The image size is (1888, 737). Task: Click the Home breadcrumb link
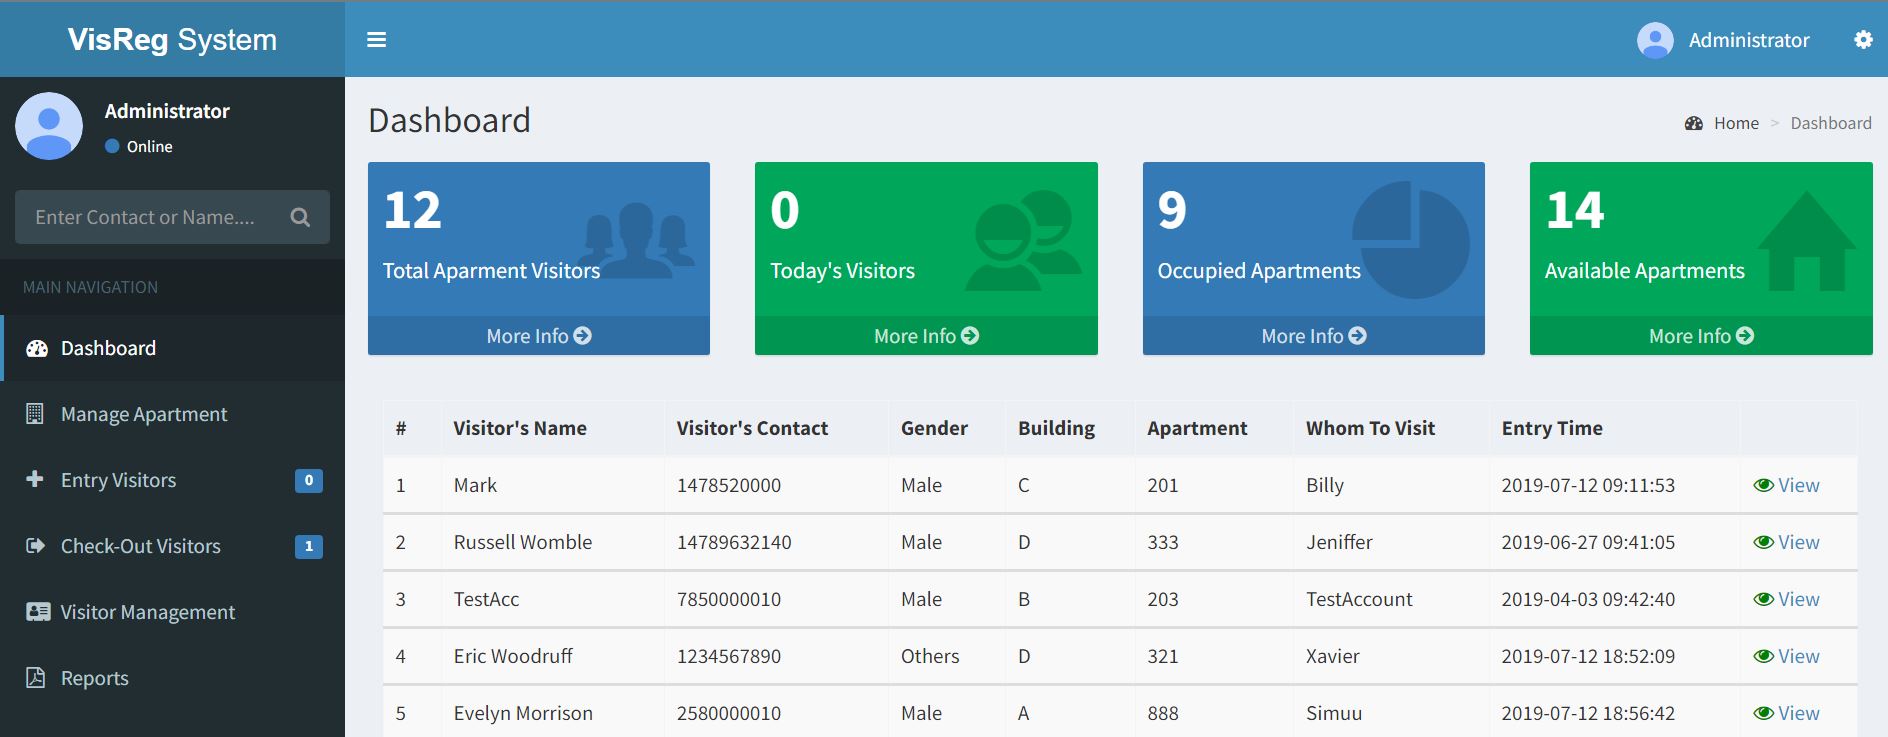(1735, 123)
